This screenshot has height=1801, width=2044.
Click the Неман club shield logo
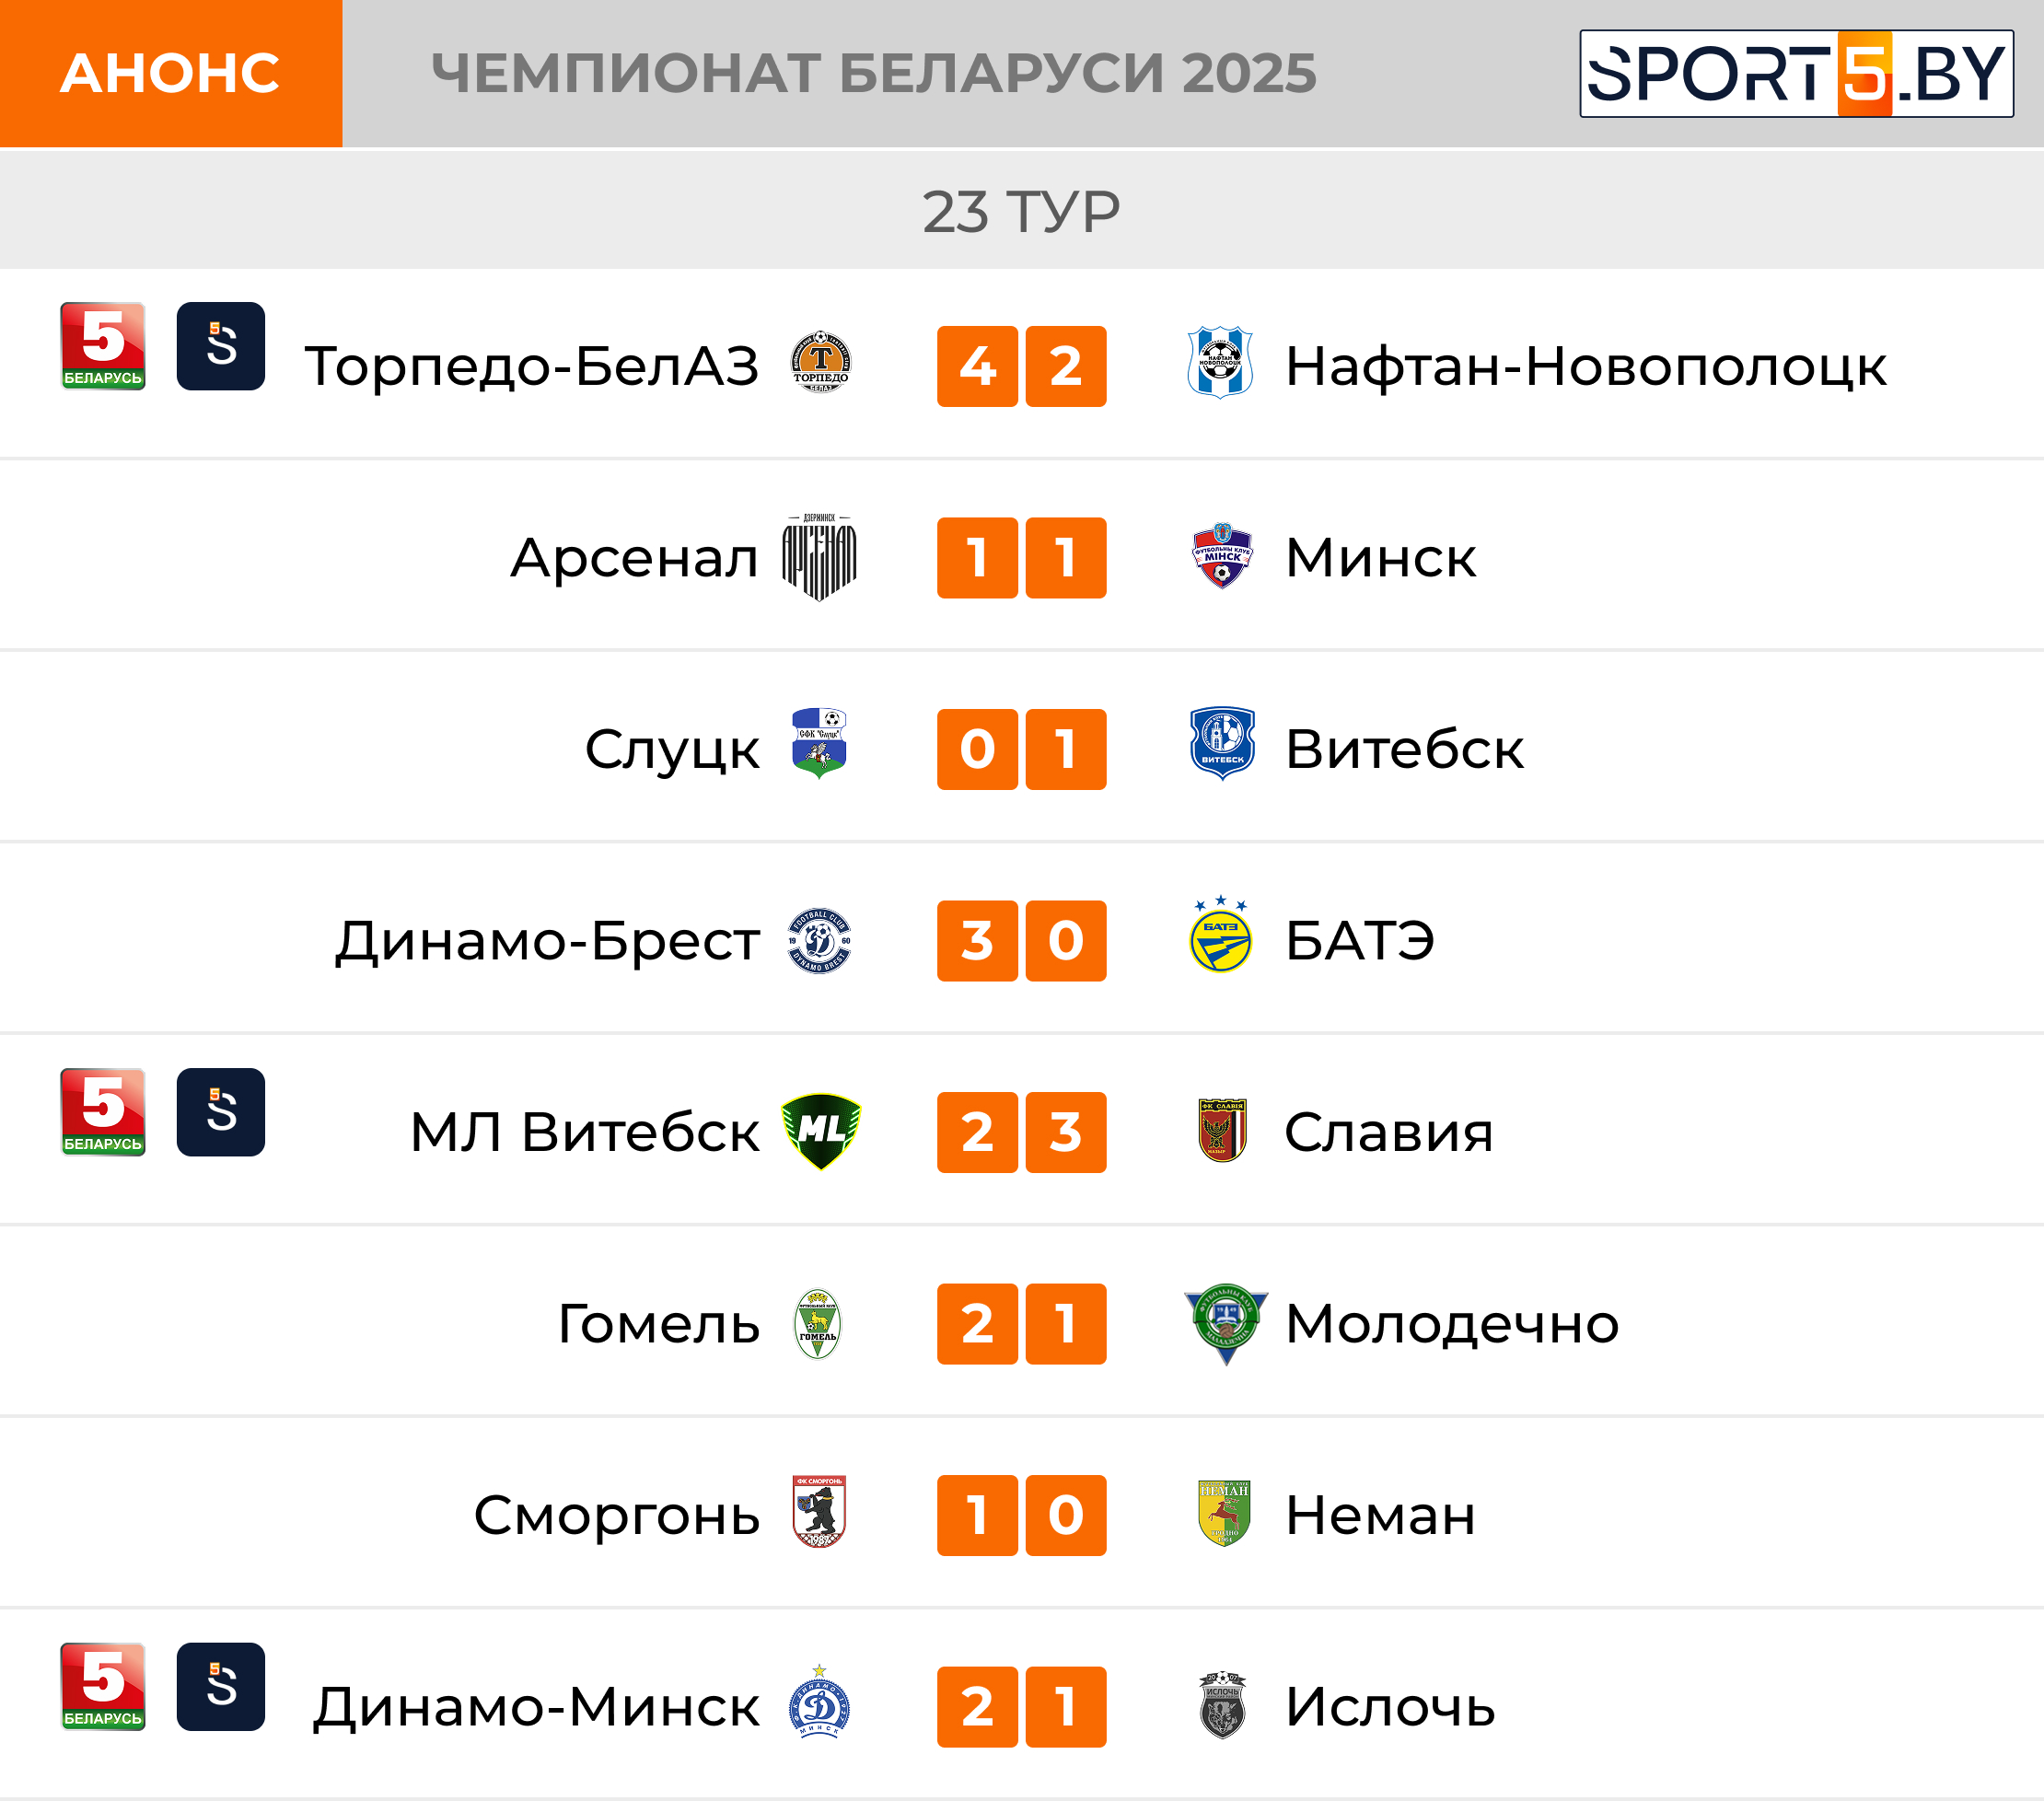(1223, 1513)
